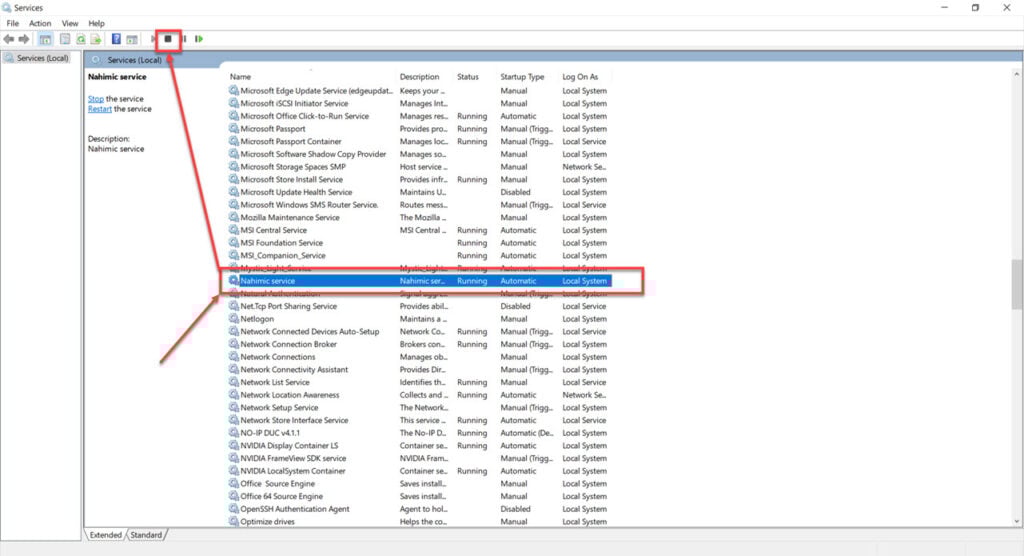Click the Office Source Engine gear icon
Viewport: 1024px width, 556px height.
234,483
